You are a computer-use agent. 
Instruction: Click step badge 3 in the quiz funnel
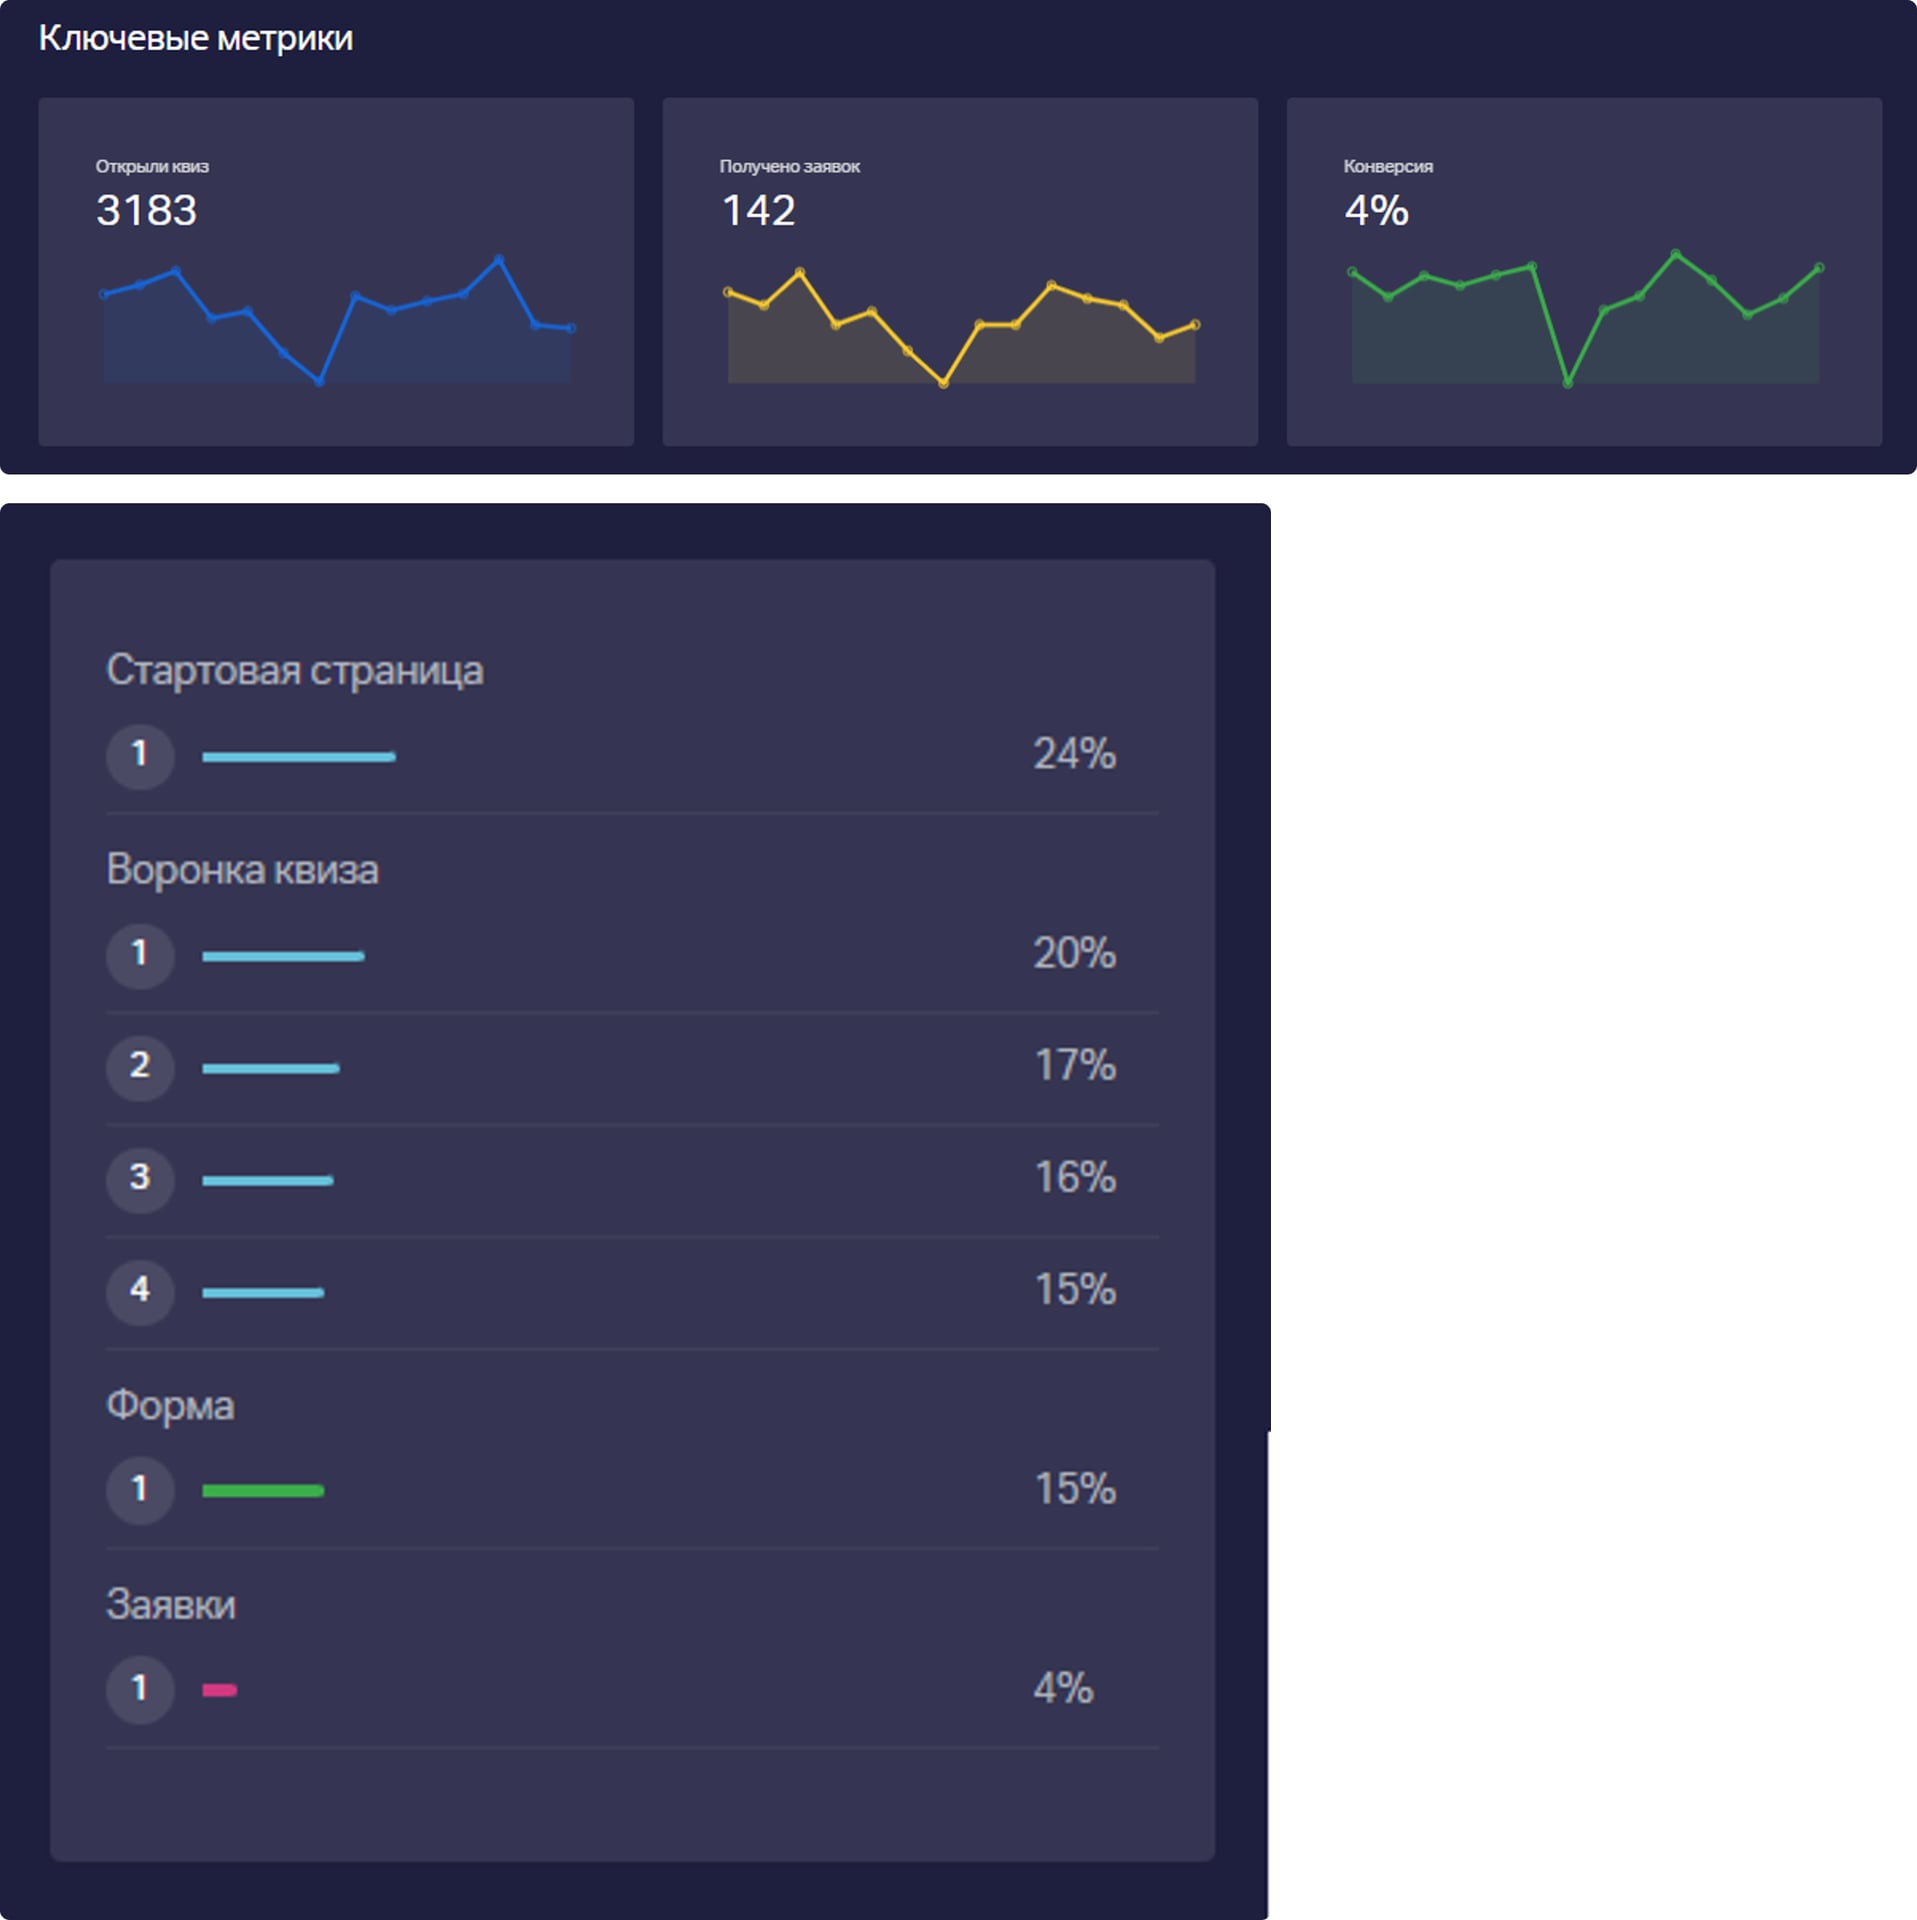pyautogui.click(x=140, y=1179)
